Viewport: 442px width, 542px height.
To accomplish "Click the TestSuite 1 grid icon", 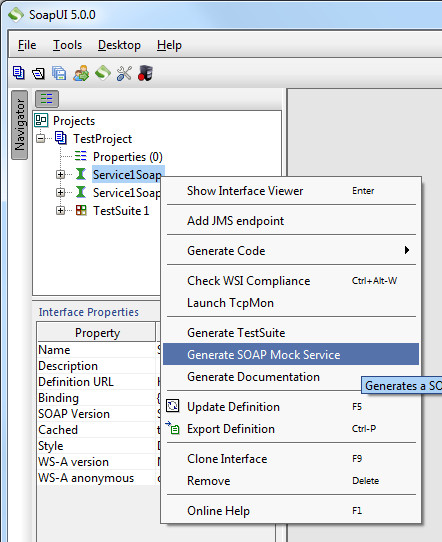I will [x=81, y=210].
